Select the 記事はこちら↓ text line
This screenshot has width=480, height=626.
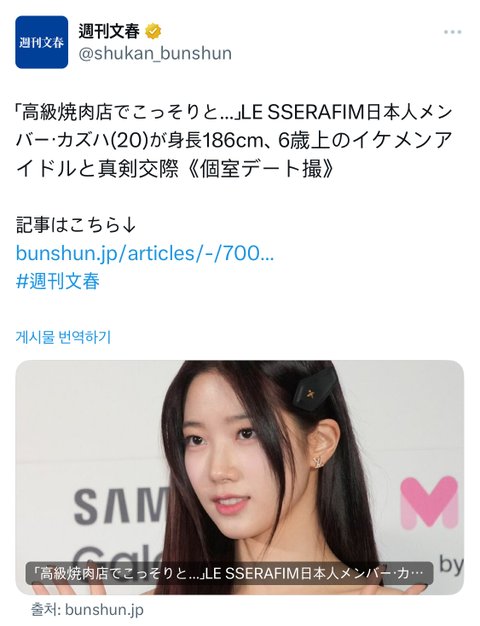[x=76, y=225]
